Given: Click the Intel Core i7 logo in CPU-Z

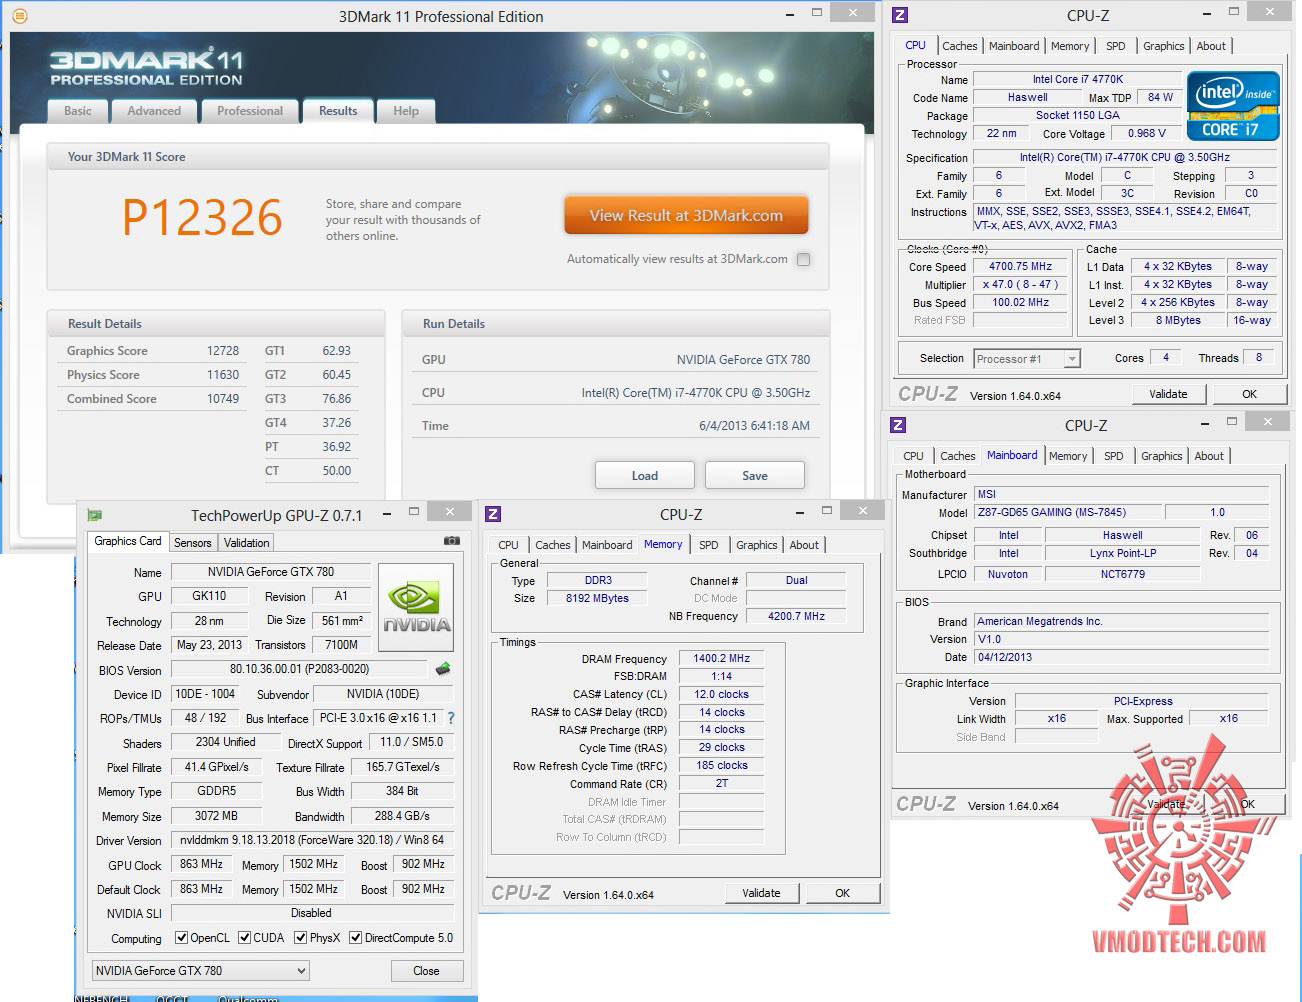Looking at the screenshot, I should point(1233,105).
